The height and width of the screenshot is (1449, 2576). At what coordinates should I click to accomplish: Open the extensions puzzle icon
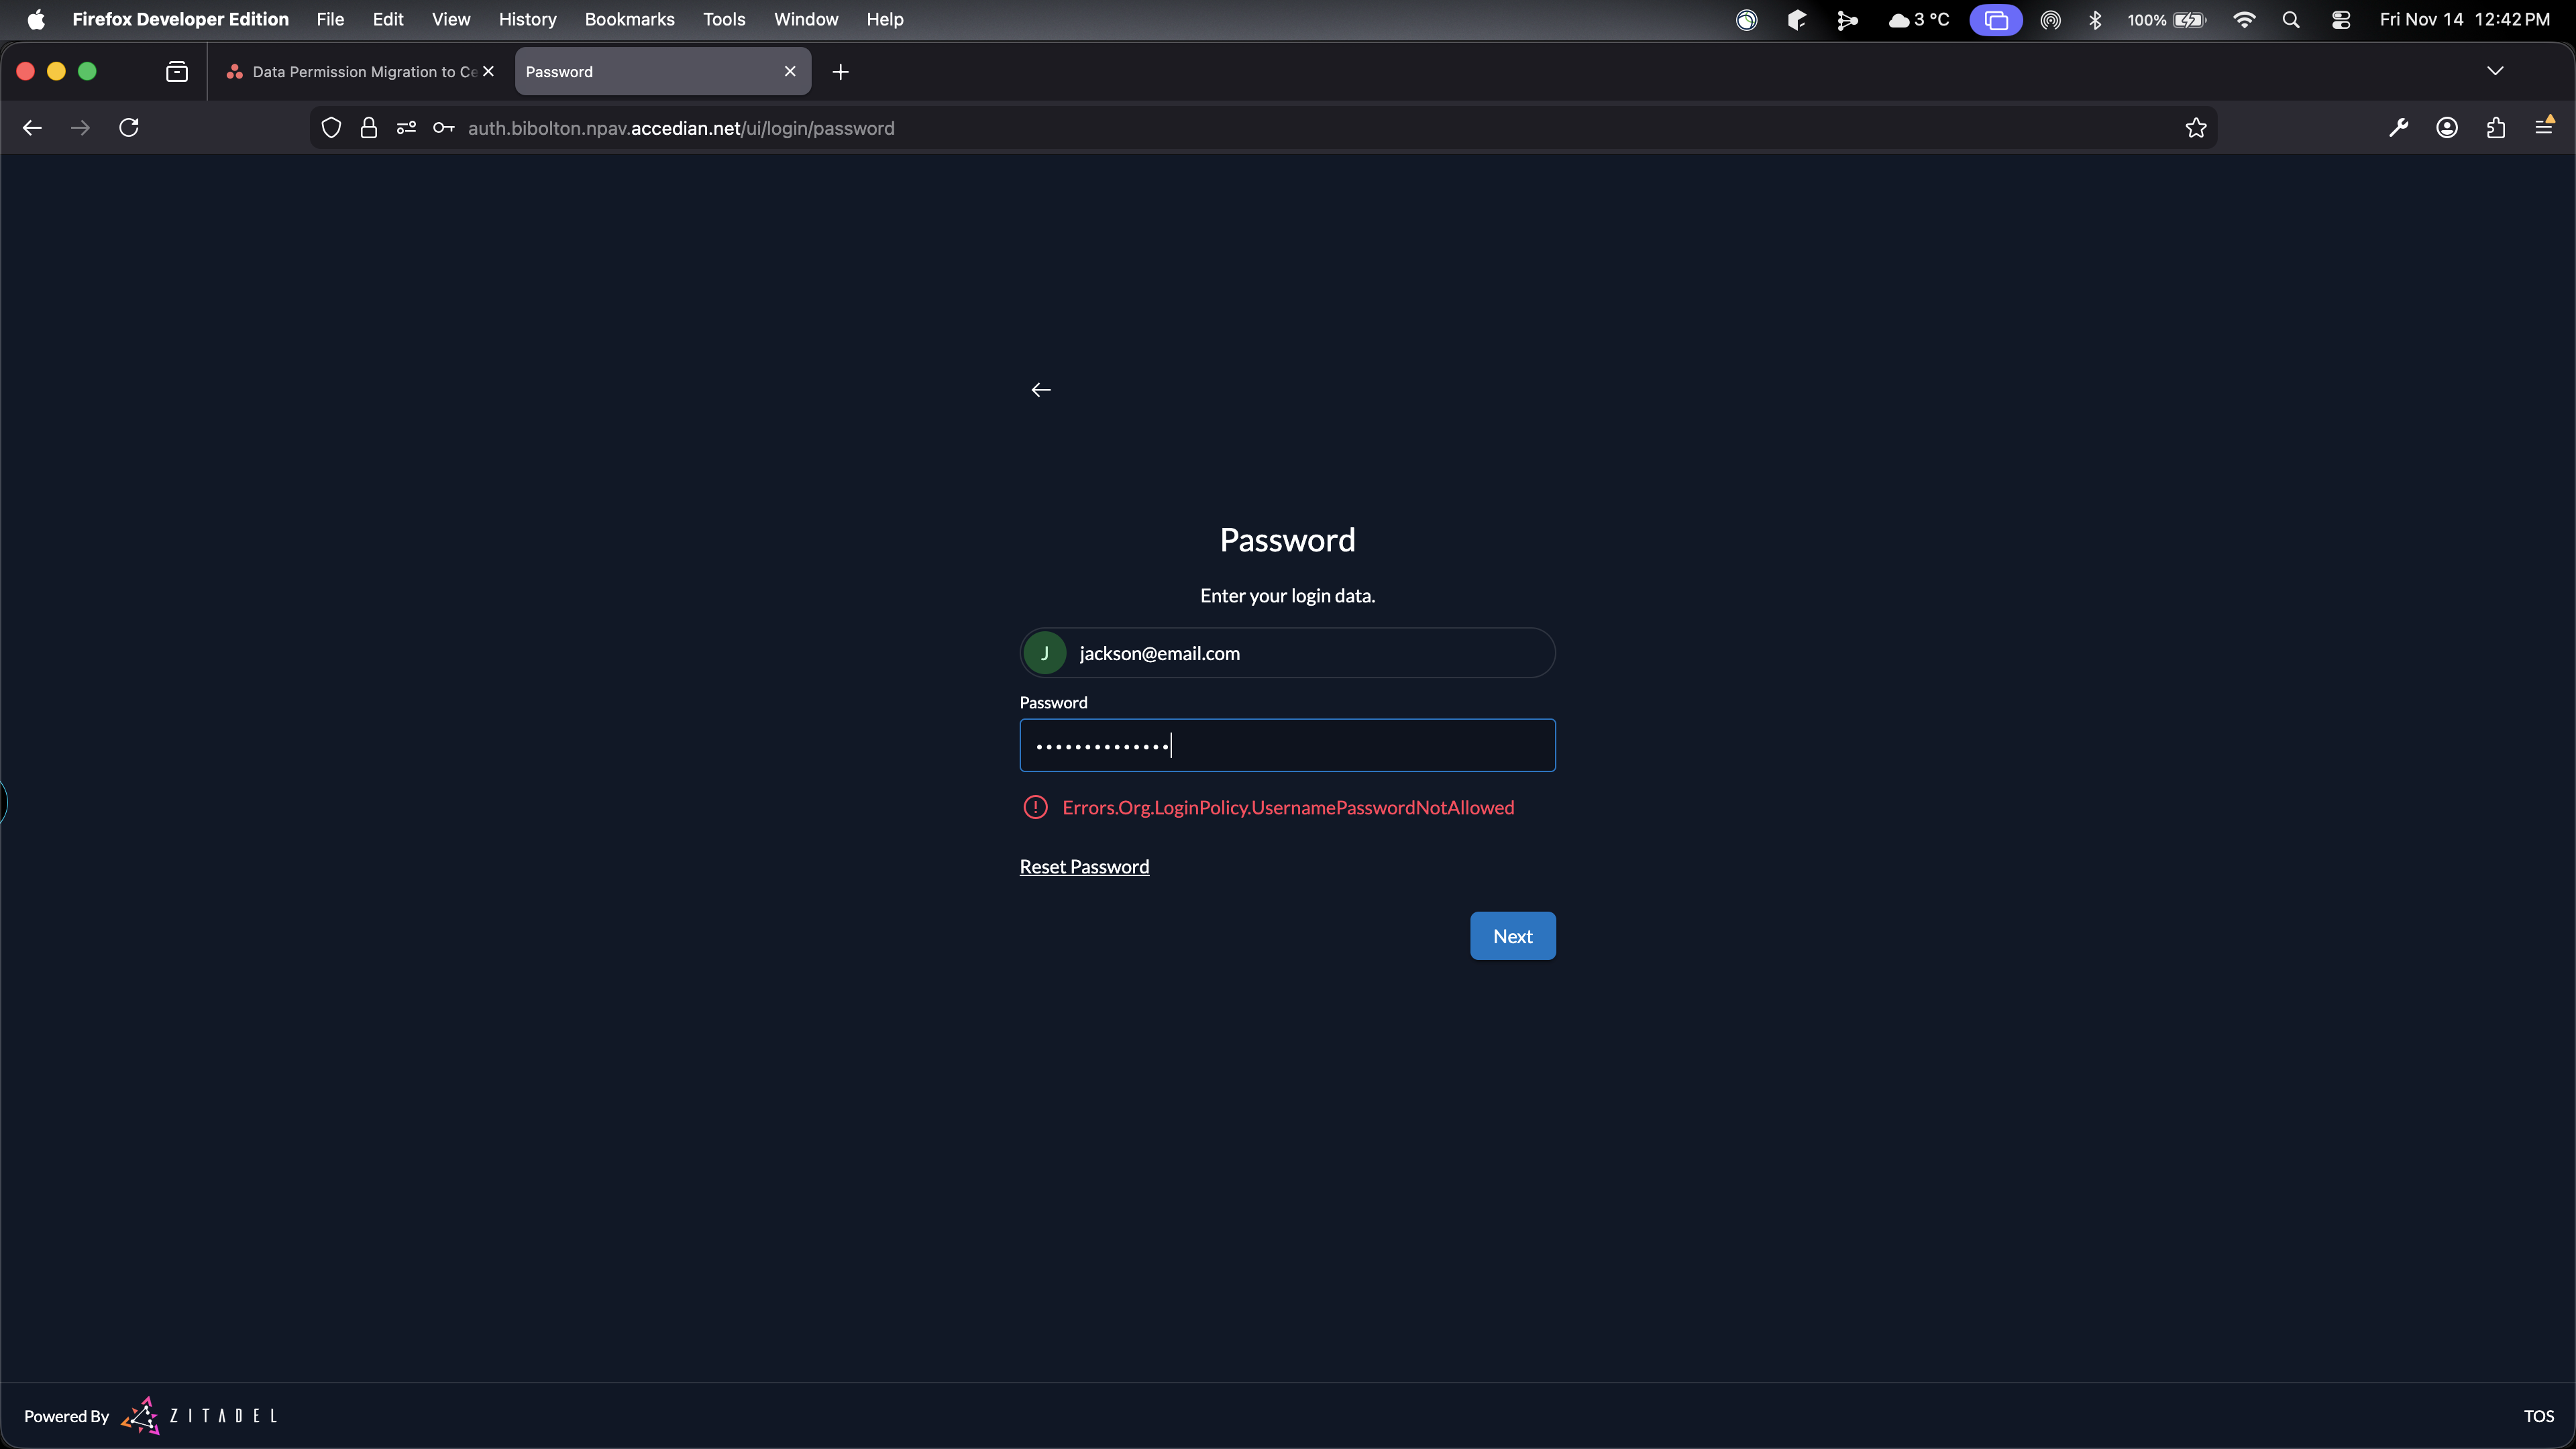pyautogui.click(x=2495, y=128)
